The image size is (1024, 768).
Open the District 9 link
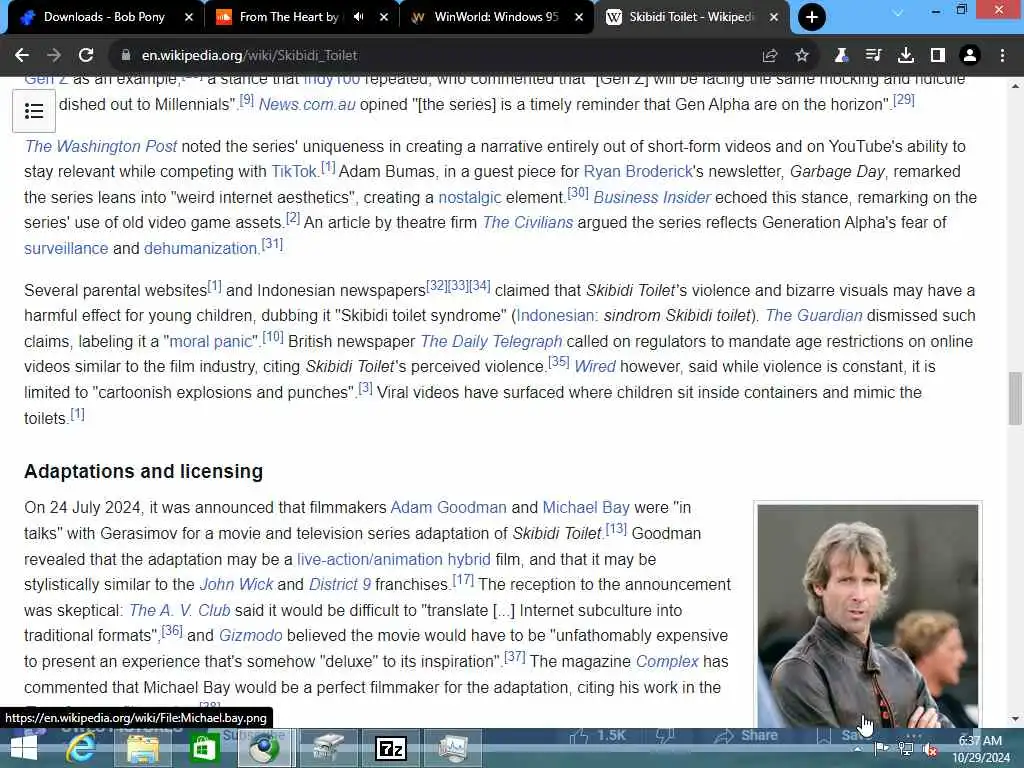coord(340,584)
